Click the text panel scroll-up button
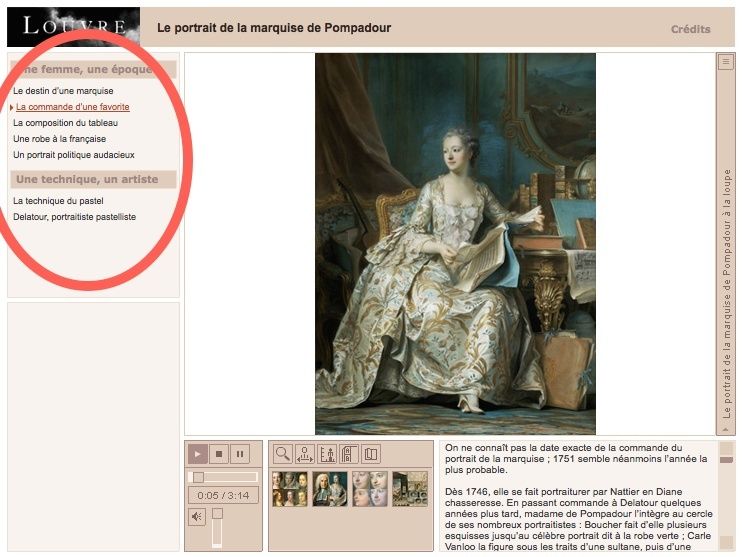 tap(726, 448)
